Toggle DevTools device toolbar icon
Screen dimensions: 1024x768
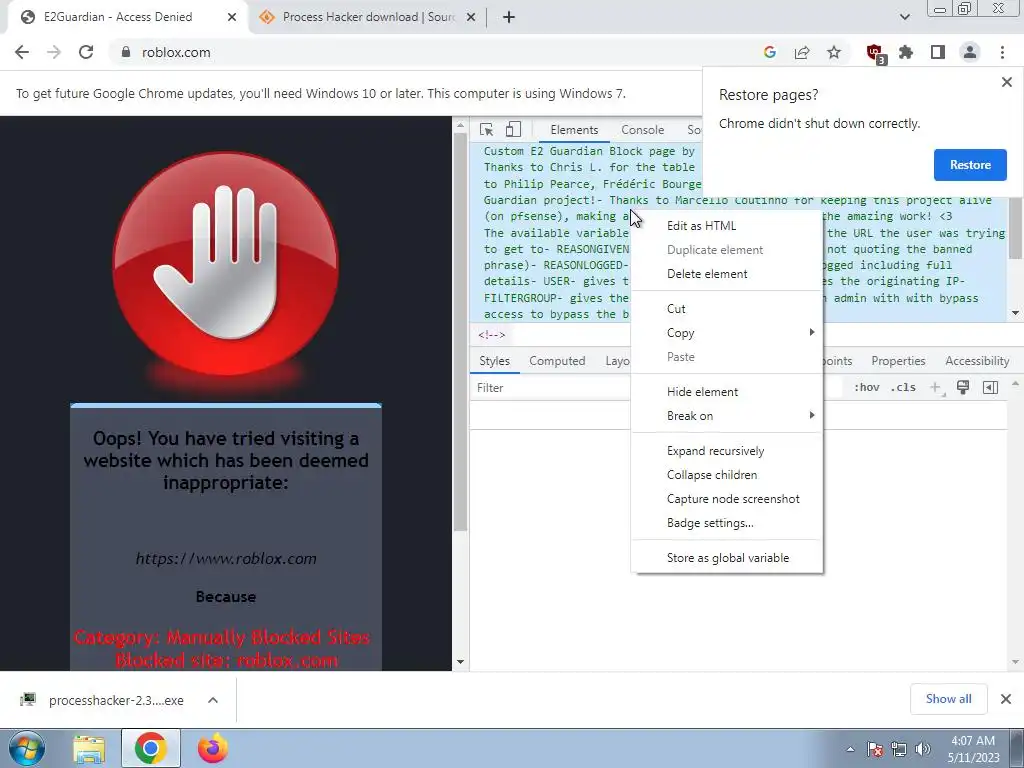[513, 129]
